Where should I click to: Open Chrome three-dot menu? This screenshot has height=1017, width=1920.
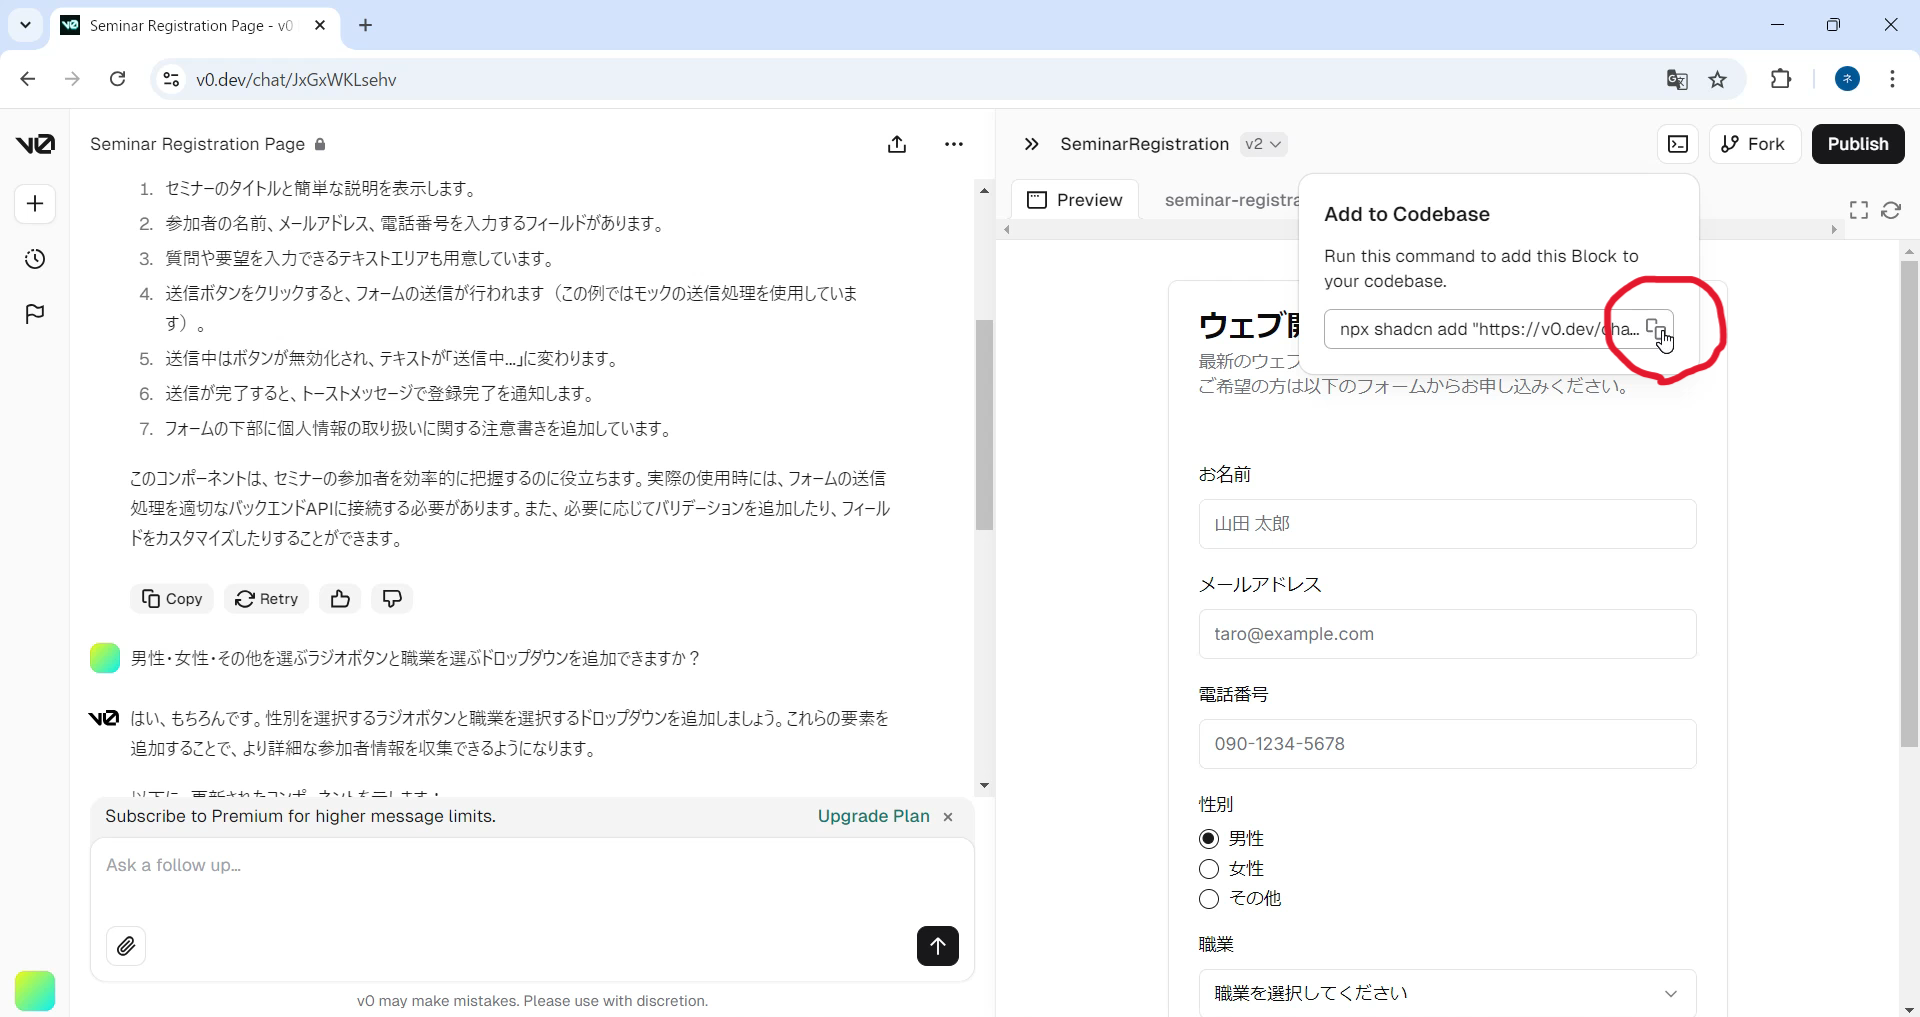pos(1893,79)
